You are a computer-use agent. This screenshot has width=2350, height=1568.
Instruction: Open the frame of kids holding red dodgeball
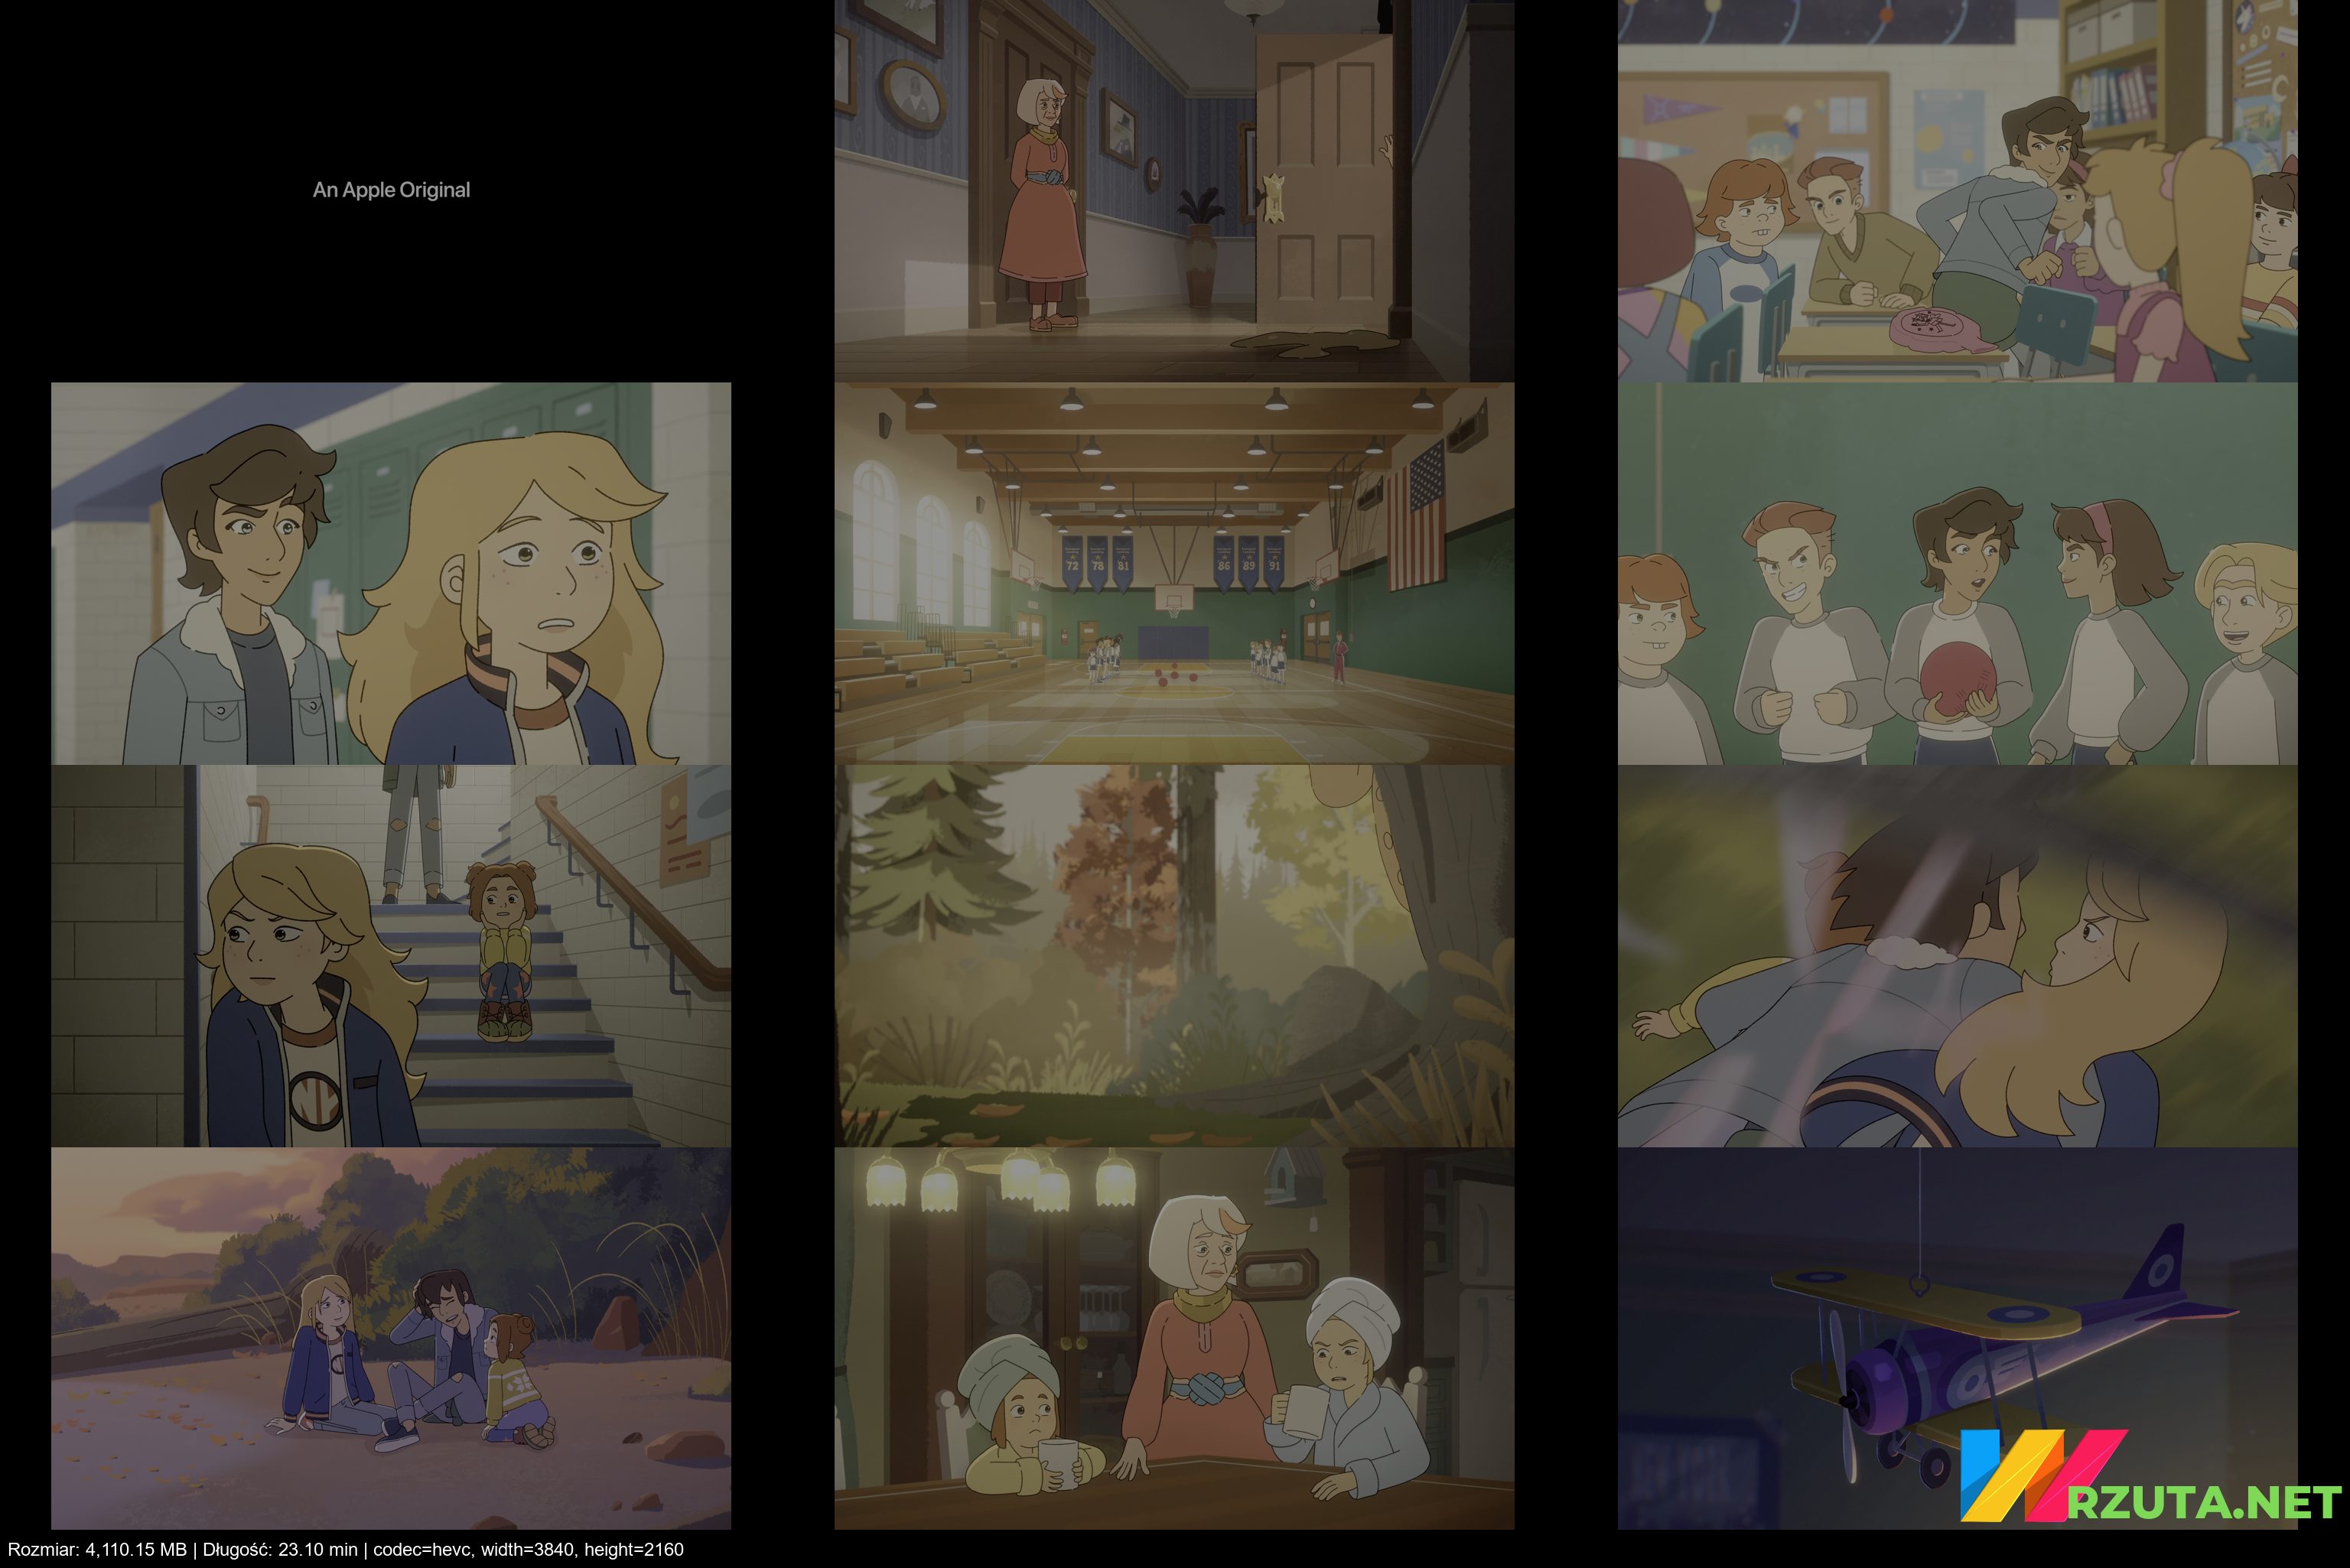coord(1957,573)
